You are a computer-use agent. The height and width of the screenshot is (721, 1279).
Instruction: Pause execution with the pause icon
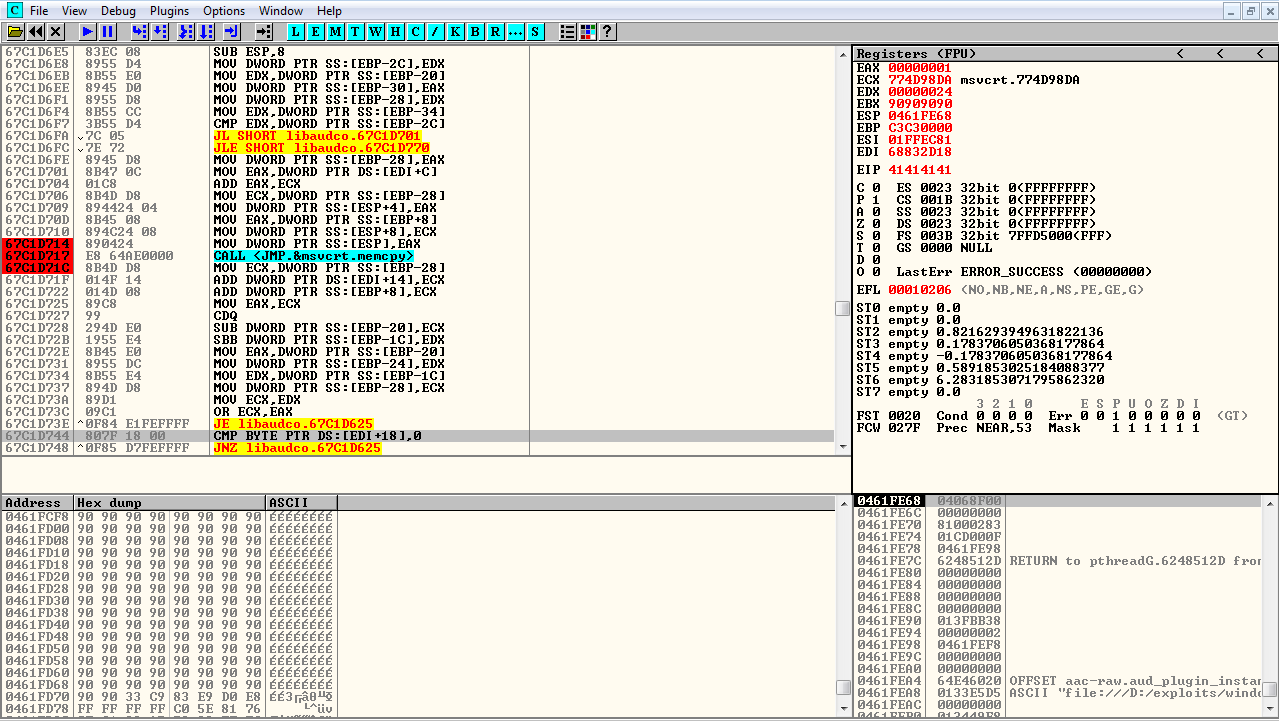[108, 32]
